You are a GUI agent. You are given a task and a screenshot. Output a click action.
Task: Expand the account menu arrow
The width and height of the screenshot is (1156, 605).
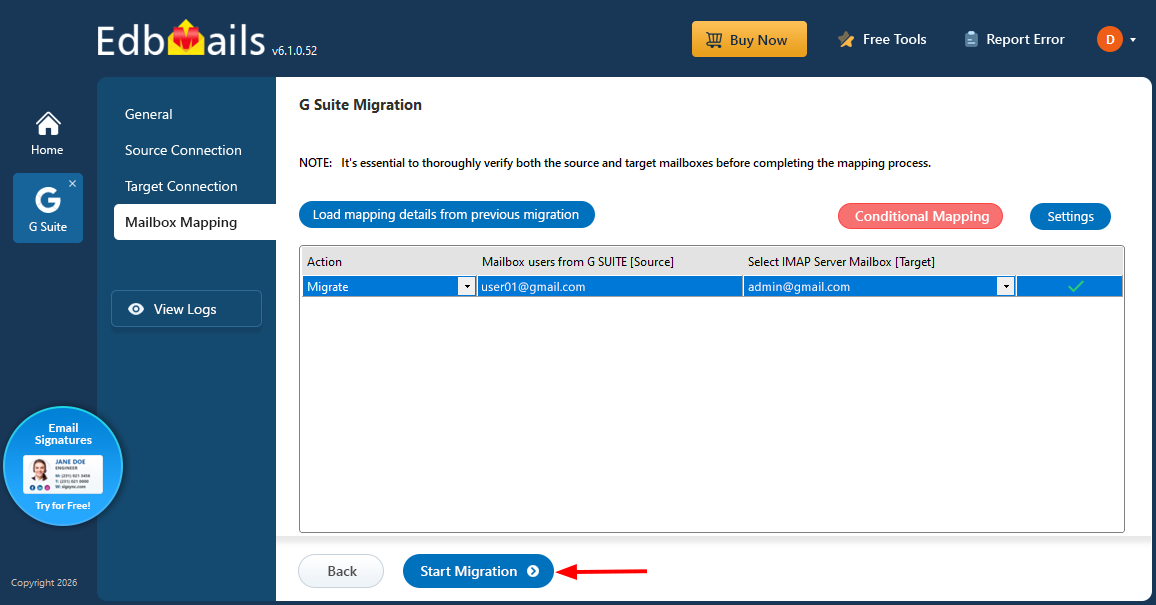point(1133,40)
